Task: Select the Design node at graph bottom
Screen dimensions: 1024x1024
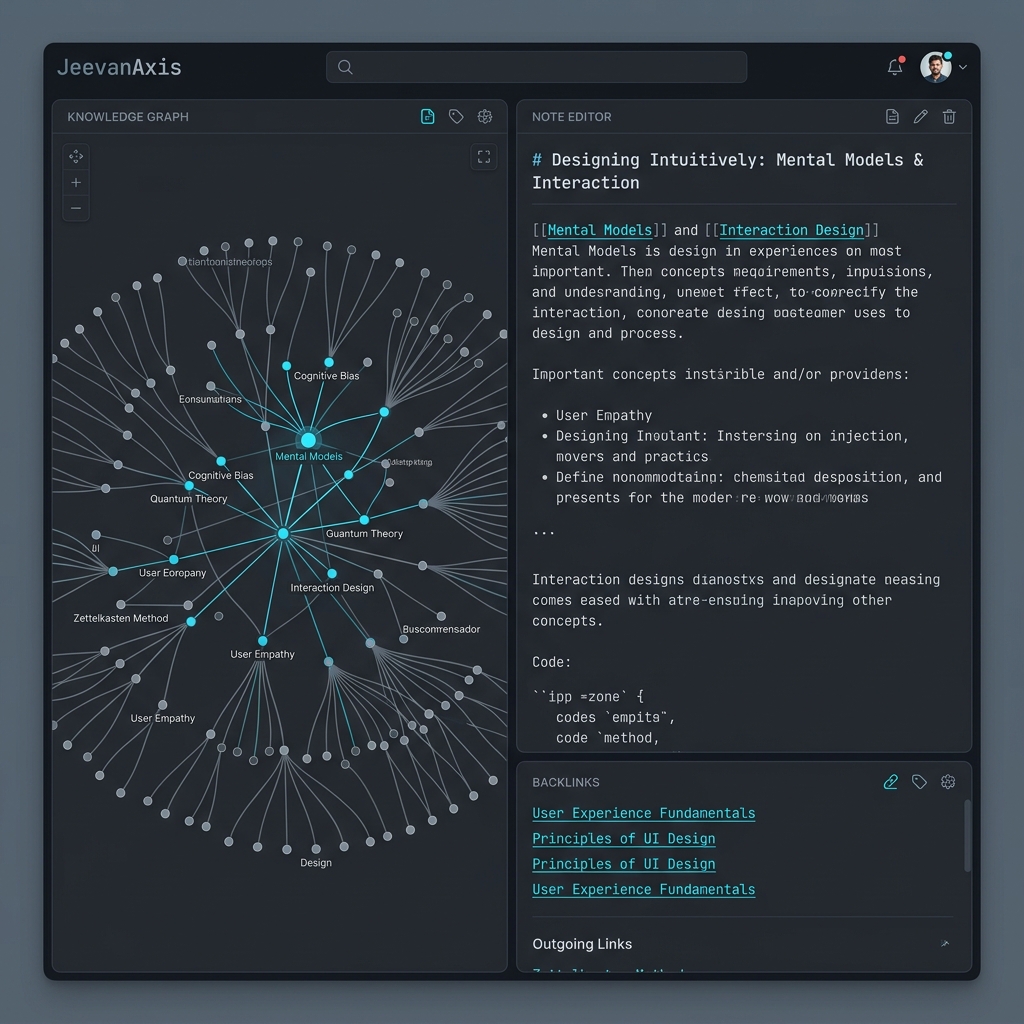Action: tap(316, 849)
